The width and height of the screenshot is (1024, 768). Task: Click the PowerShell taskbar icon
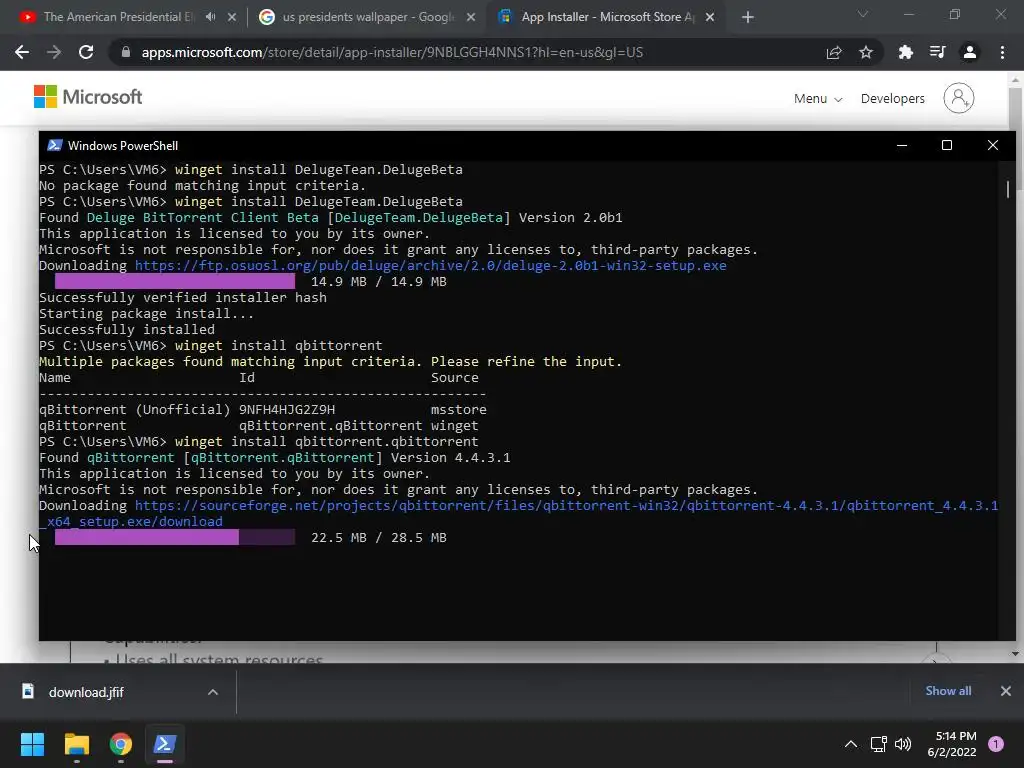[165, 744]
